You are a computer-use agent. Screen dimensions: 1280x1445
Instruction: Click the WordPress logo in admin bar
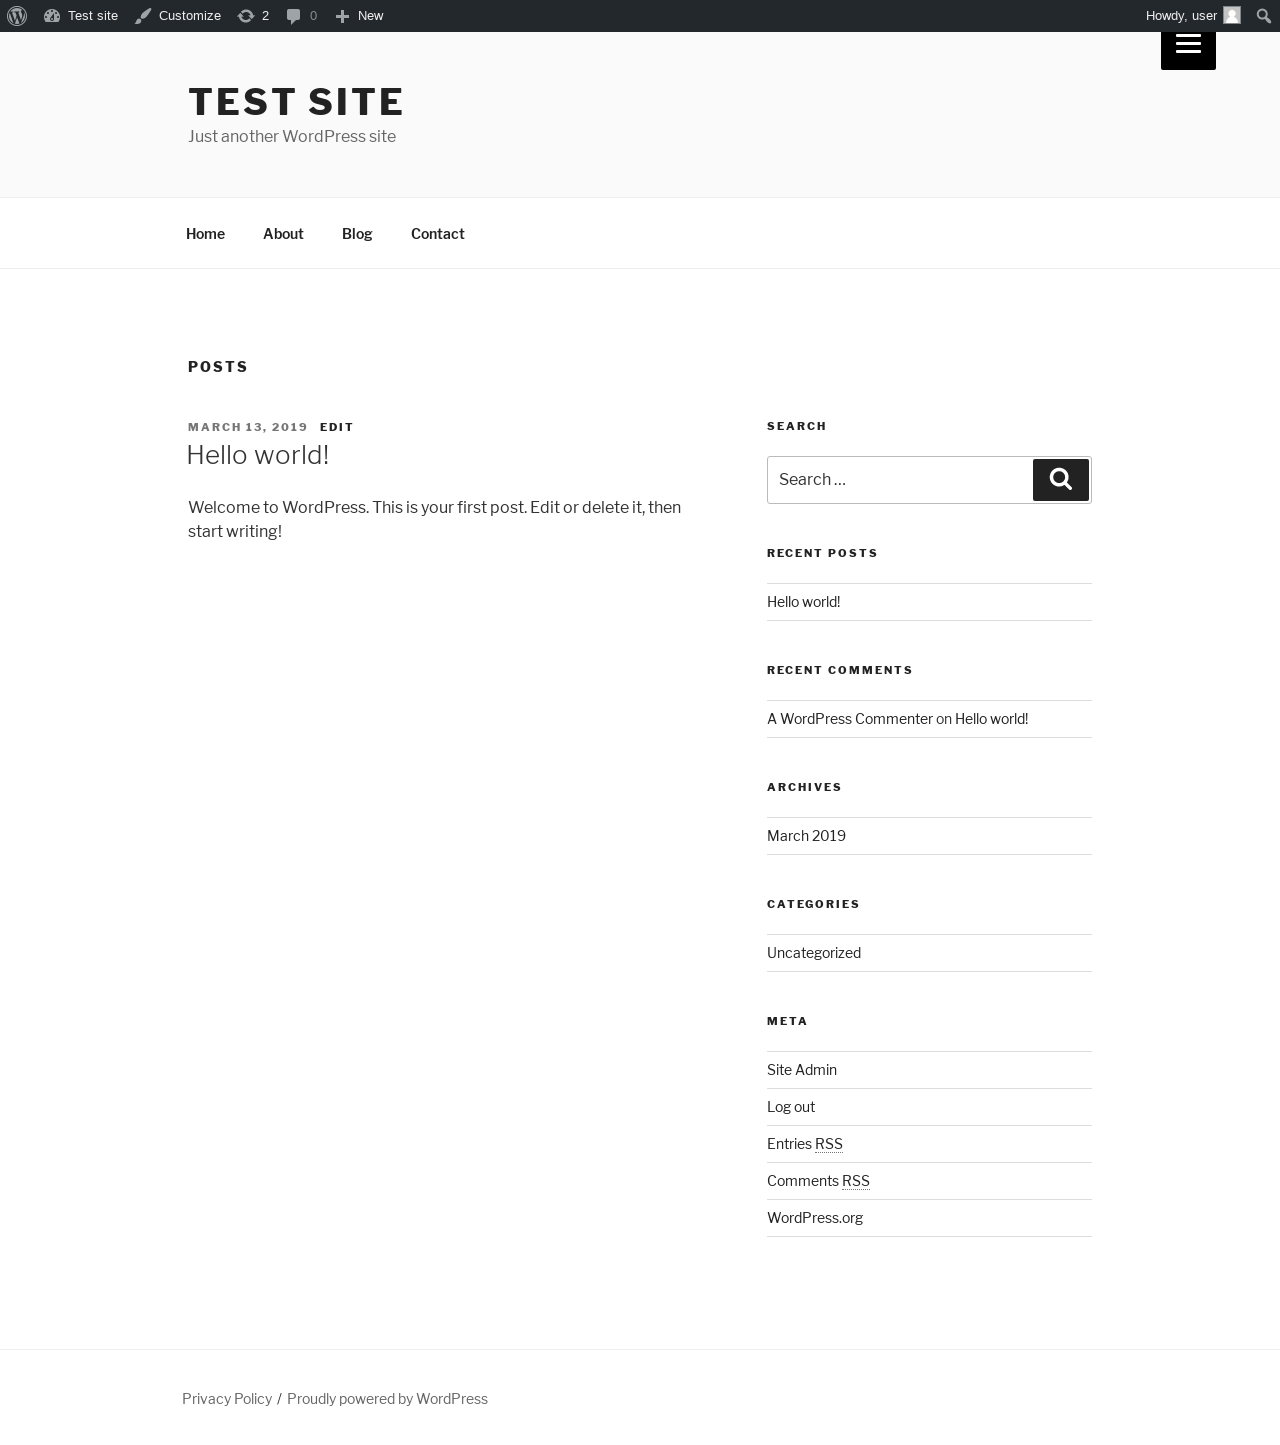point(17,16)
